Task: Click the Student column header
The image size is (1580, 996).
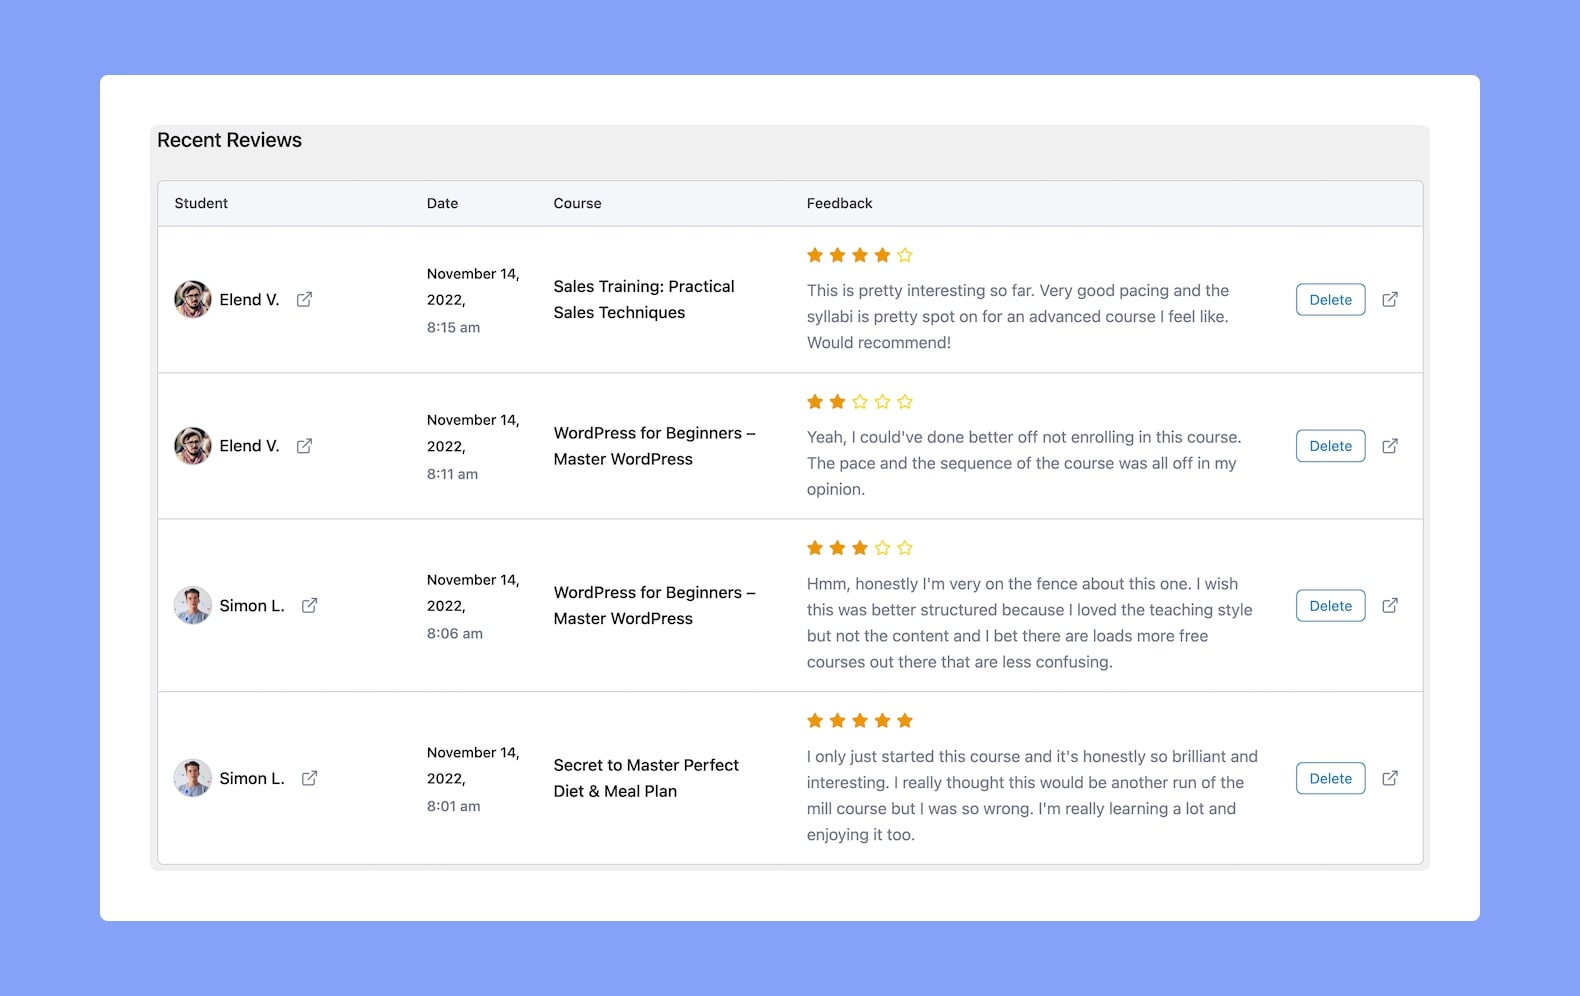Action: coord(201,203)
